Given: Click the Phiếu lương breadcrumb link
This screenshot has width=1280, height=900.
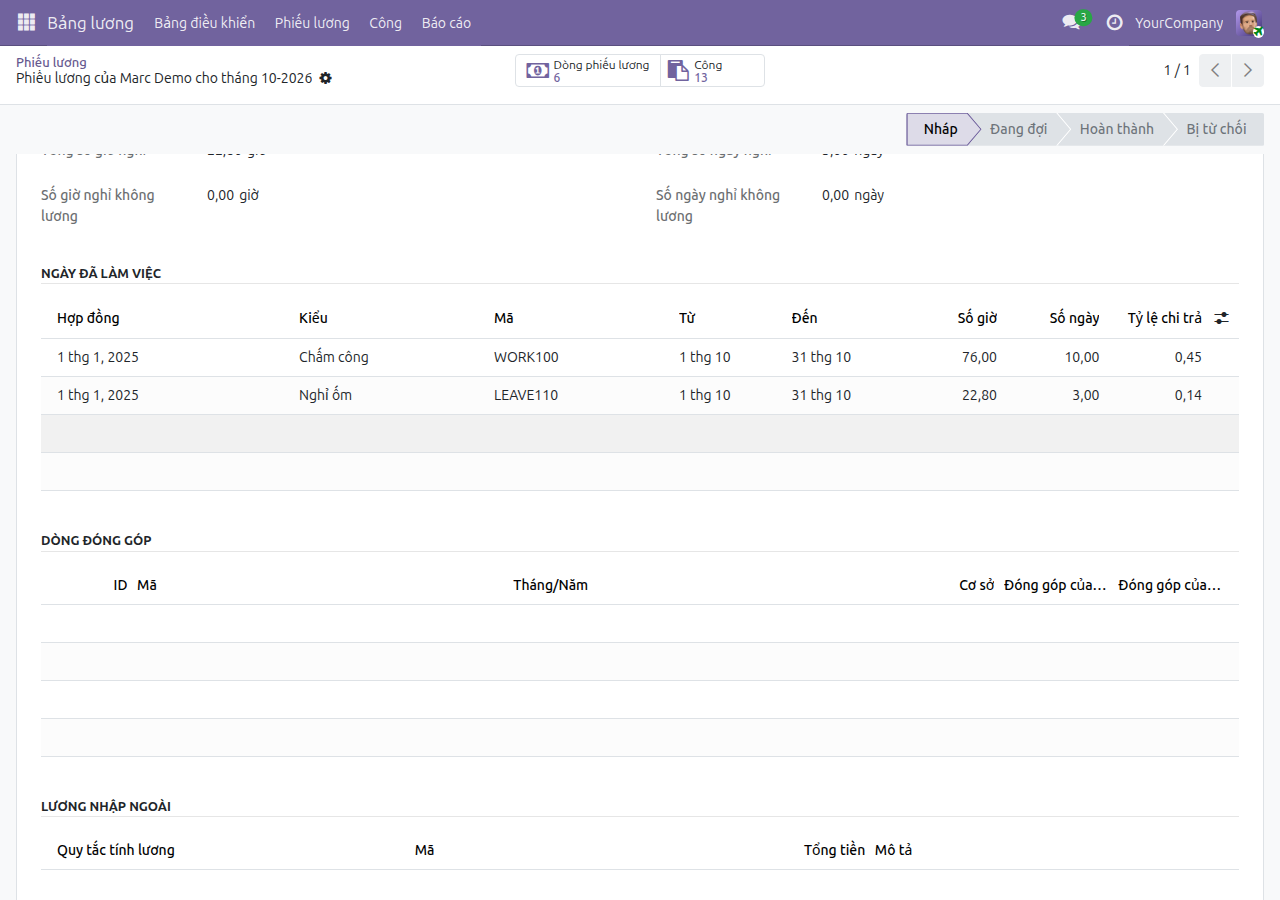Looking at the screenshot, I should [x=51, y=62].
